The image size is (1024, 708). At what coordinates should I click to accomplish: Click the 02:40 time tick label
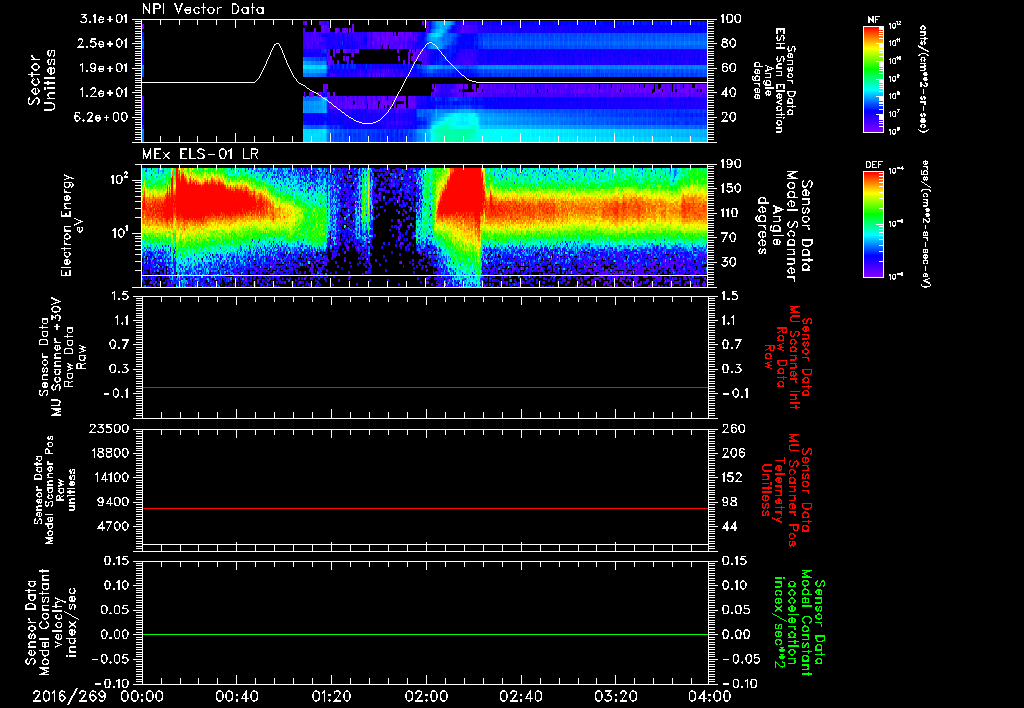click(x=520, y=696)
